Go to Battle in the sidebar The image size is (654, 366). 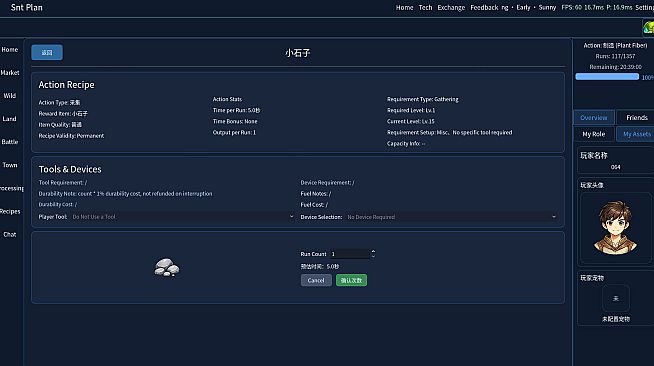click(x=10, y=142)
